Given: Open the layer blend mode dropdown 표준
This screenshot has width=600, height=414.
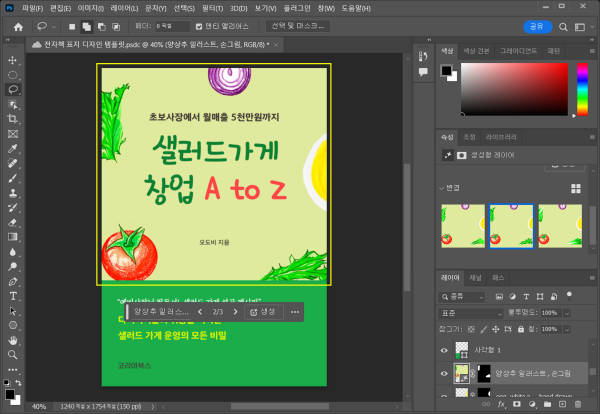Looking at the screenshot, I should pos(468,313).
